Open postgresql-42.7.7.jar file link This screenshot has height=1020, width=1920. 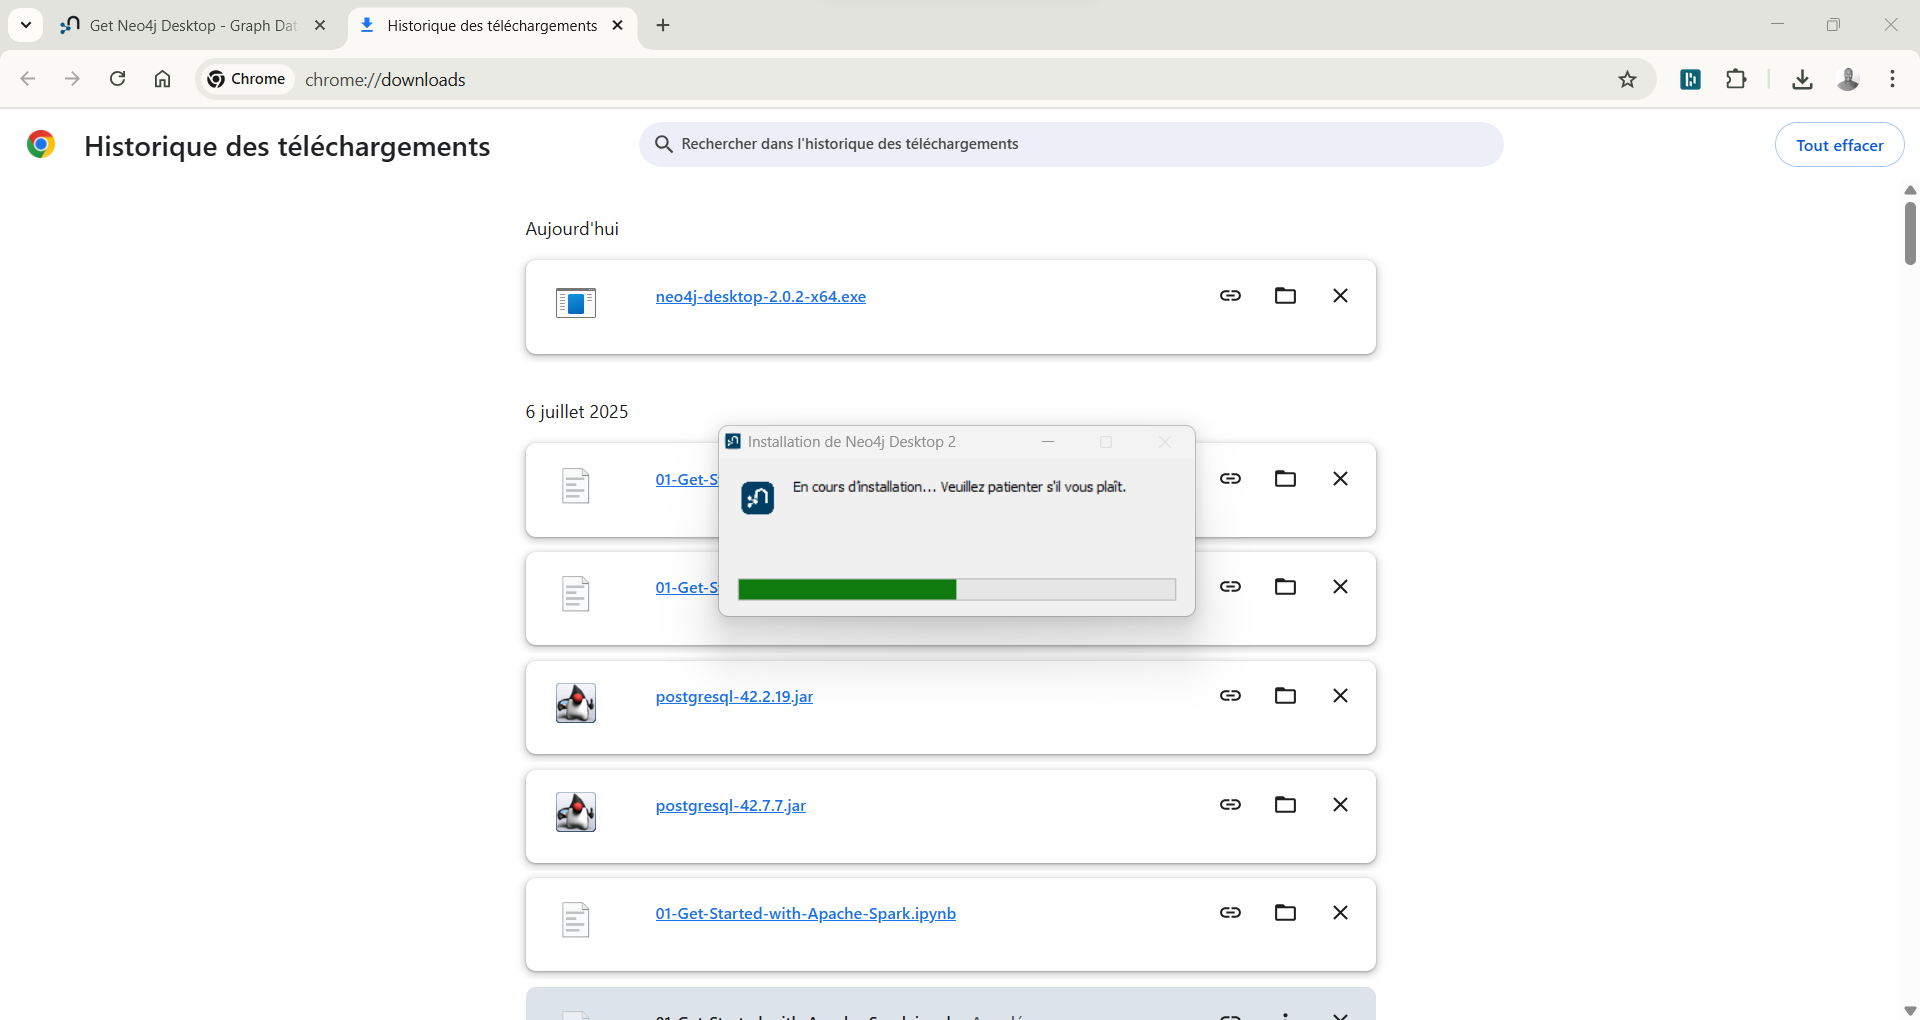730,806
